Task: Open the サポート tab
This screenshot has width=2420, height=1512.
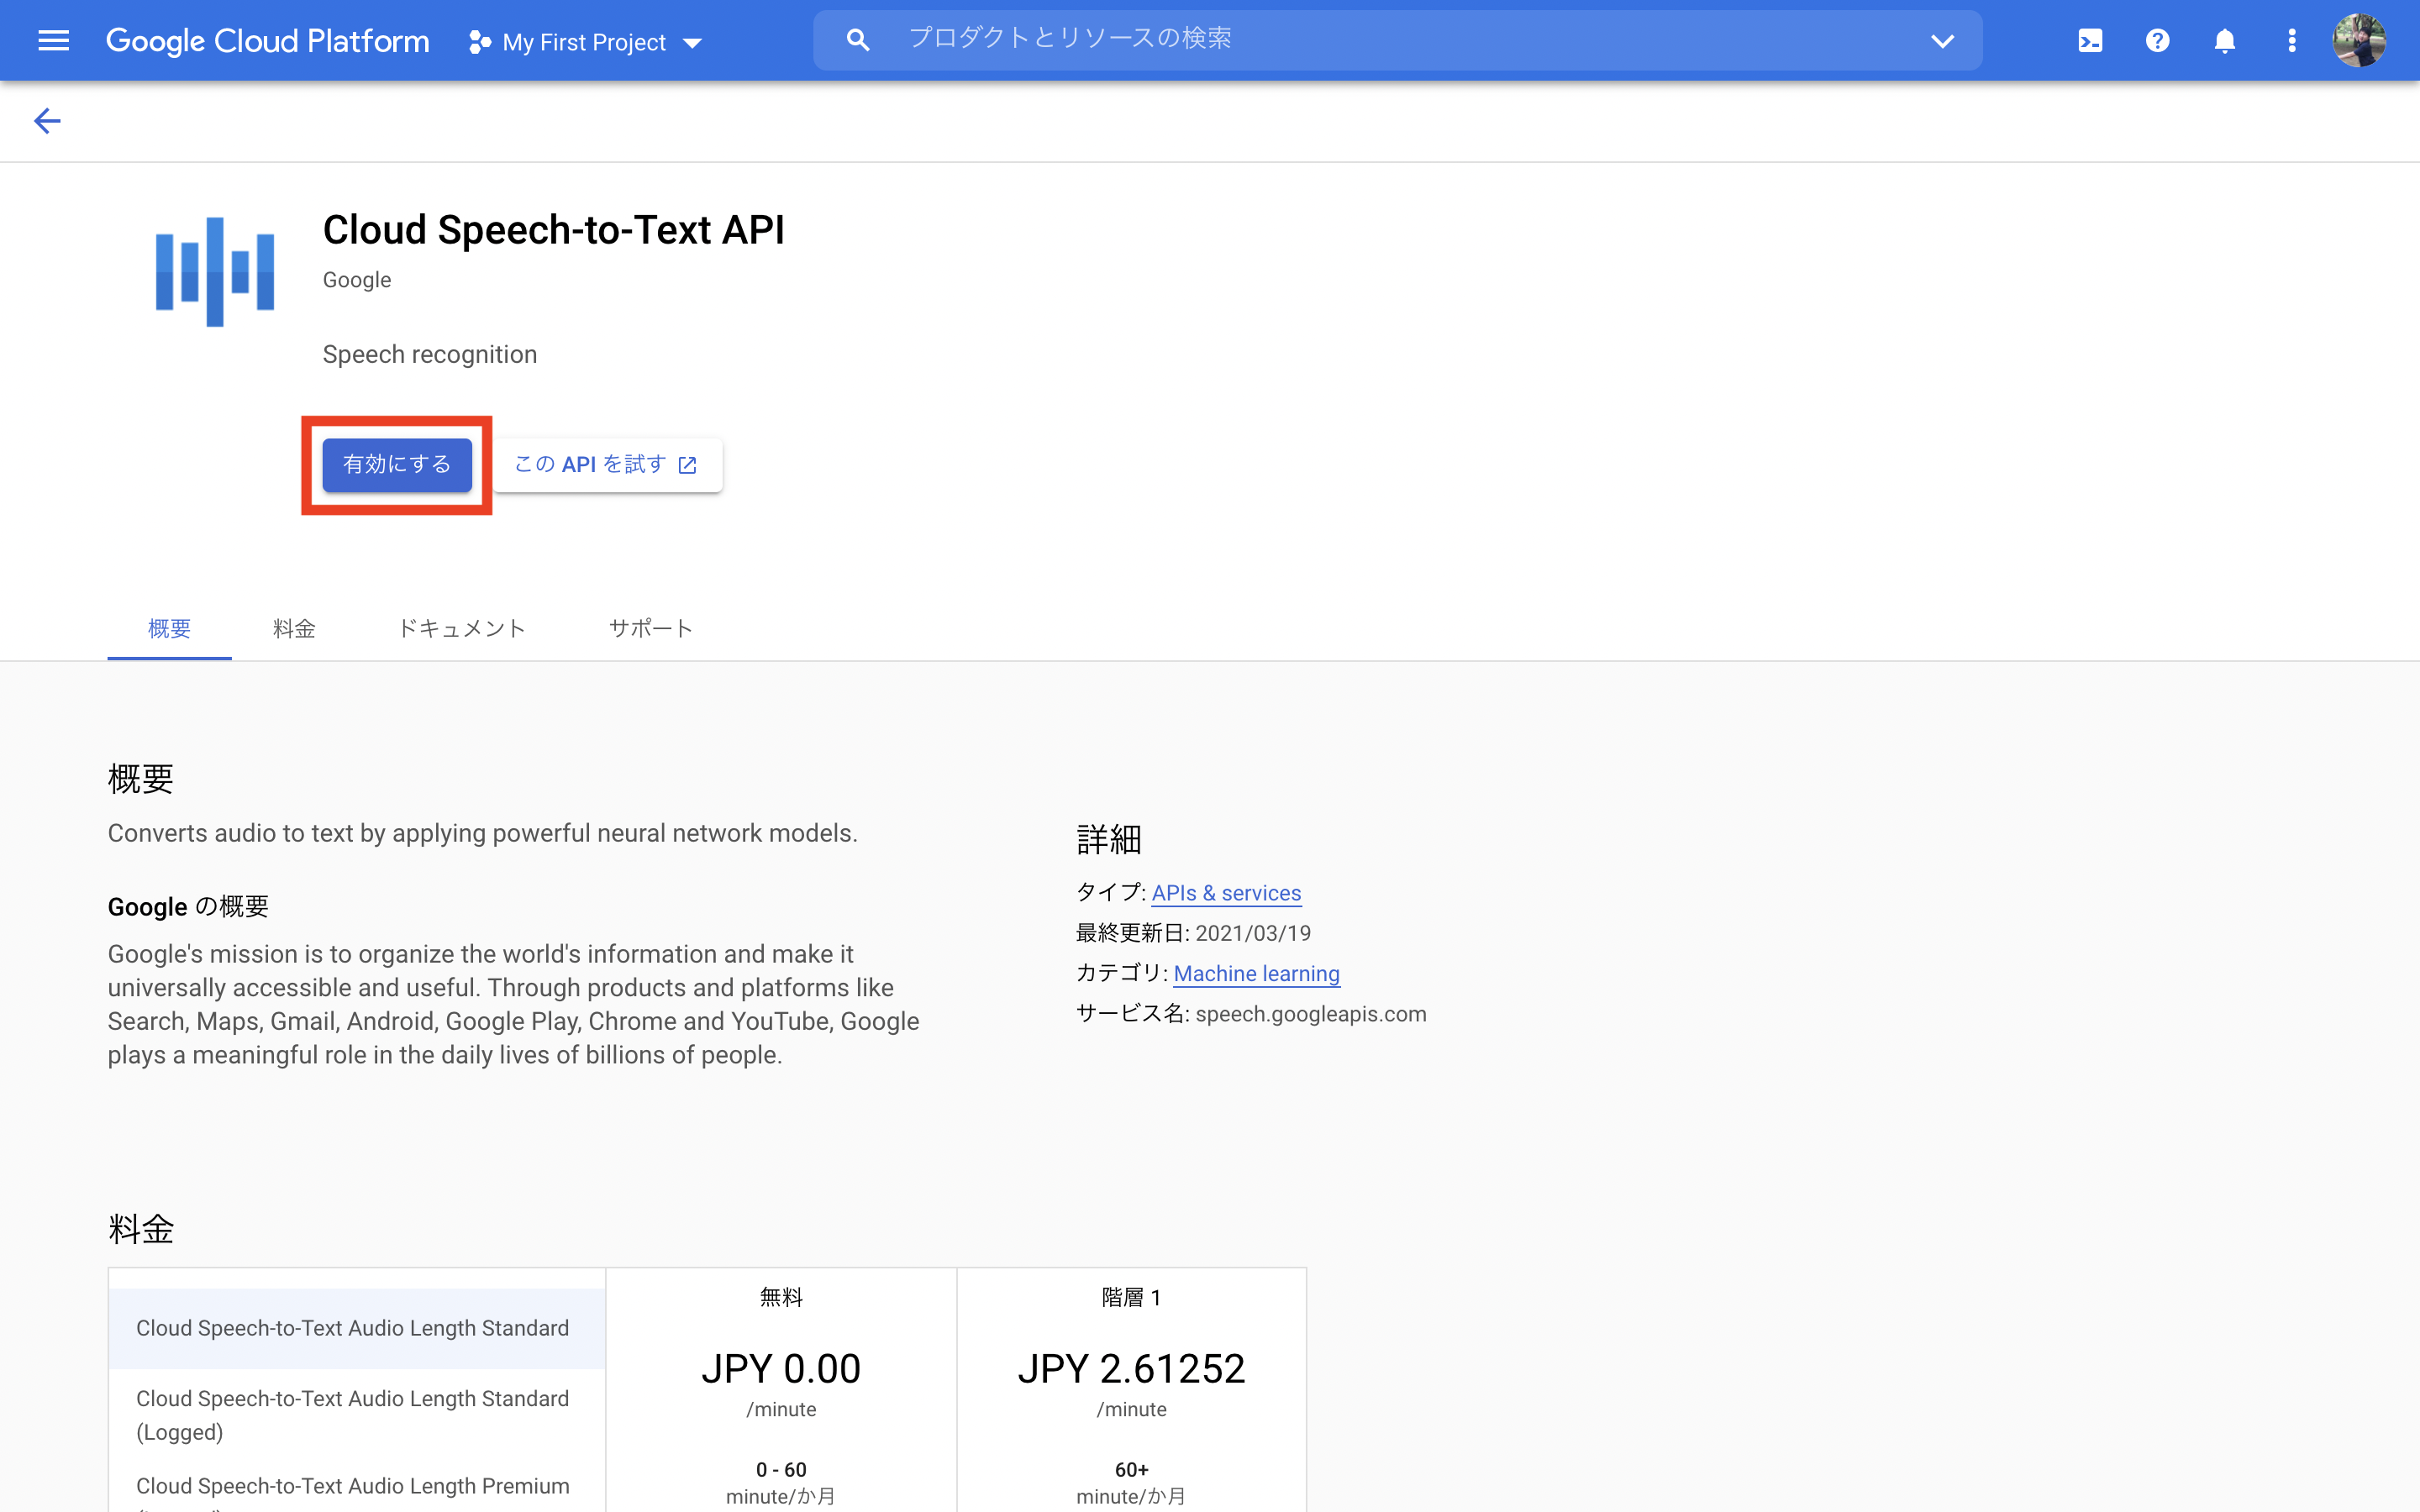Action: click(x=650, y=628)
